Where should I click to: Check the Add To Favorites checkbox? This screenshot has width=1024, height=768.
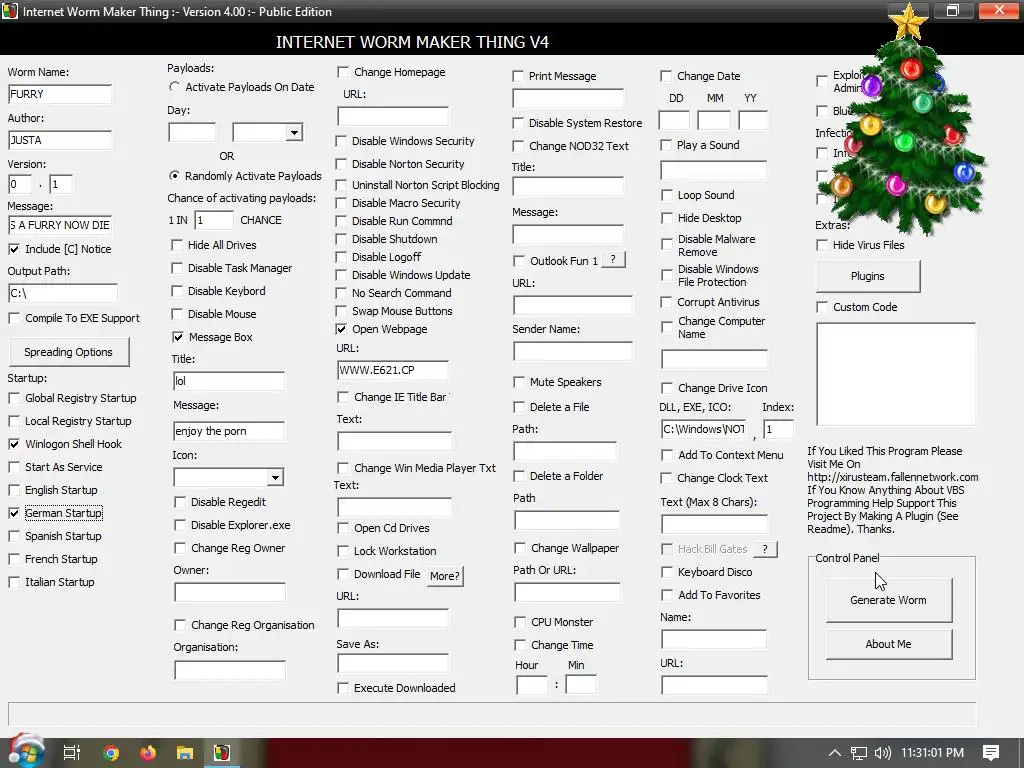tap(667, 595)
